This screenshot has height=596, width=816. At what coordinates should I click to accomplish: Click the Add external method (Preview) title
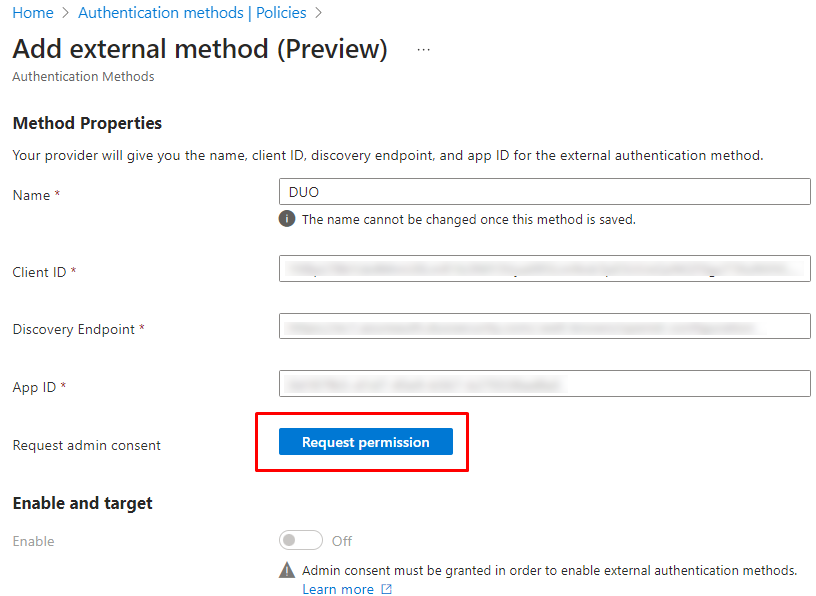click(200, 49)
